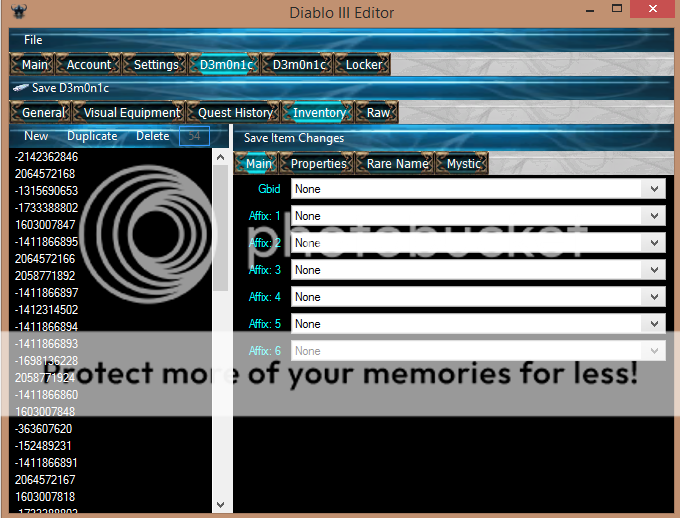Click the save icon beside Save D3m0n1c

coord(20,88)
